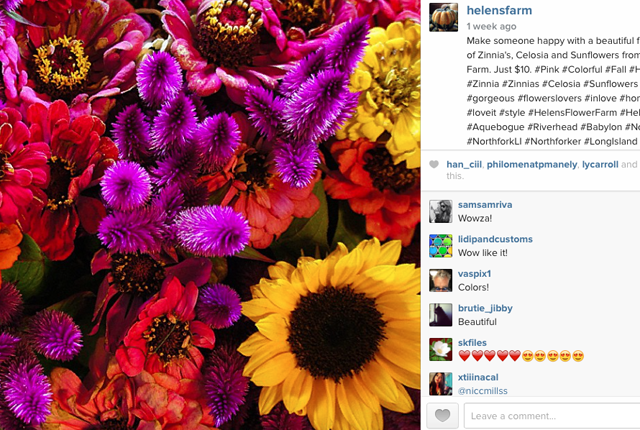Open han_ciil's profile from likes

(464, 164)
